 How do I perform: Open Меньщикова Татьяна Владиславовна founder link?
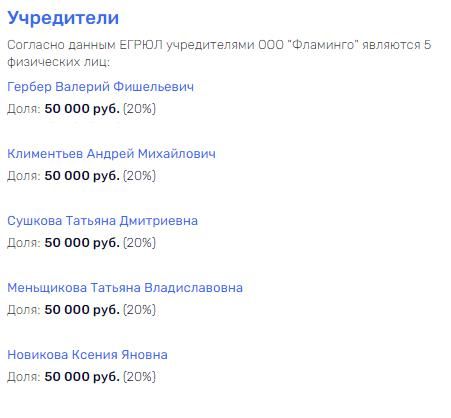click(125, 288)
